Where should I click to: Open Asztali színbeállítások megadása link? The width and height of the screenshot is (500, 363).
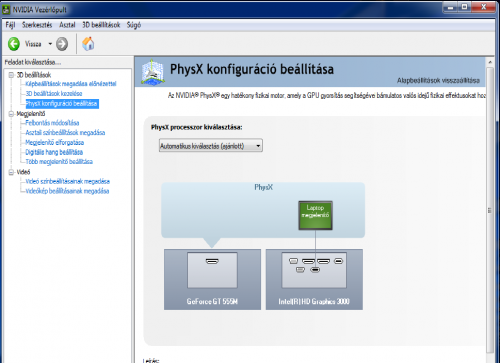[x=65, y=133]
